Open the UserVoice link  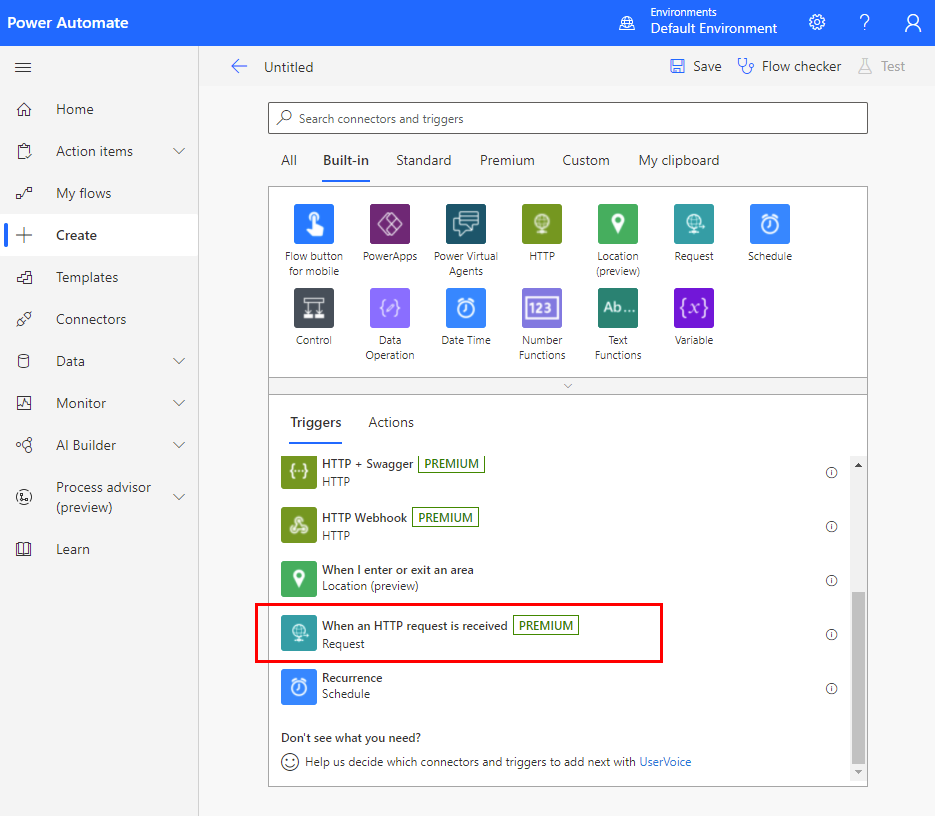pyautogui.click(x=665, y=762)
